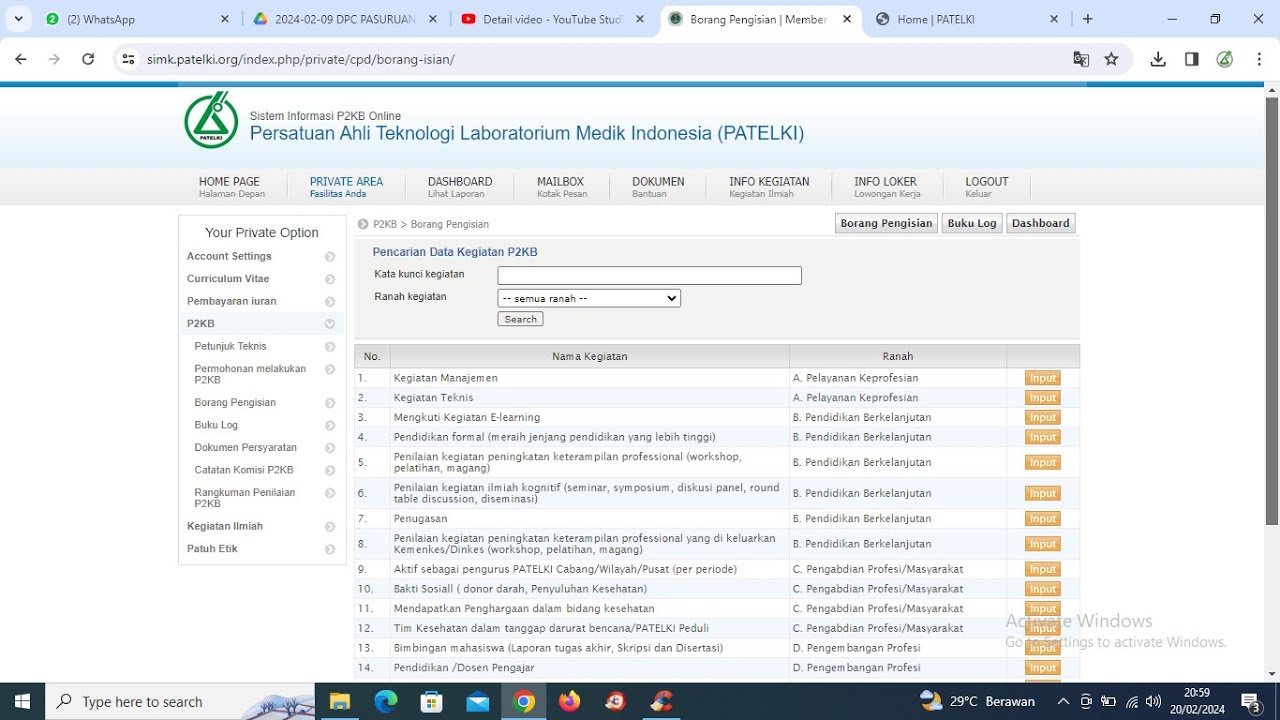Click in Kata kunci kegiatan field
The width and height of the screenshot is (1280, 720).
tap(649, 276)
